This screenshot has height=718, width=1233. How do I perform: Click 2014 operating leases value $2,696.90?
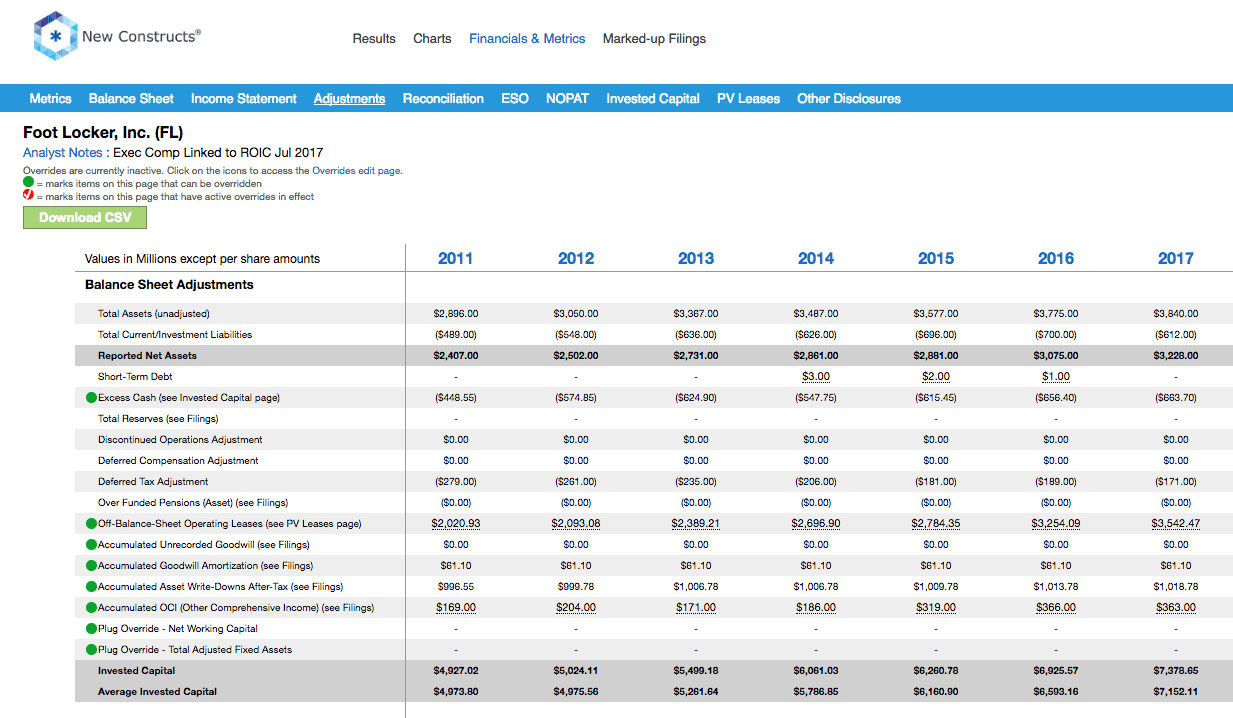816,524
